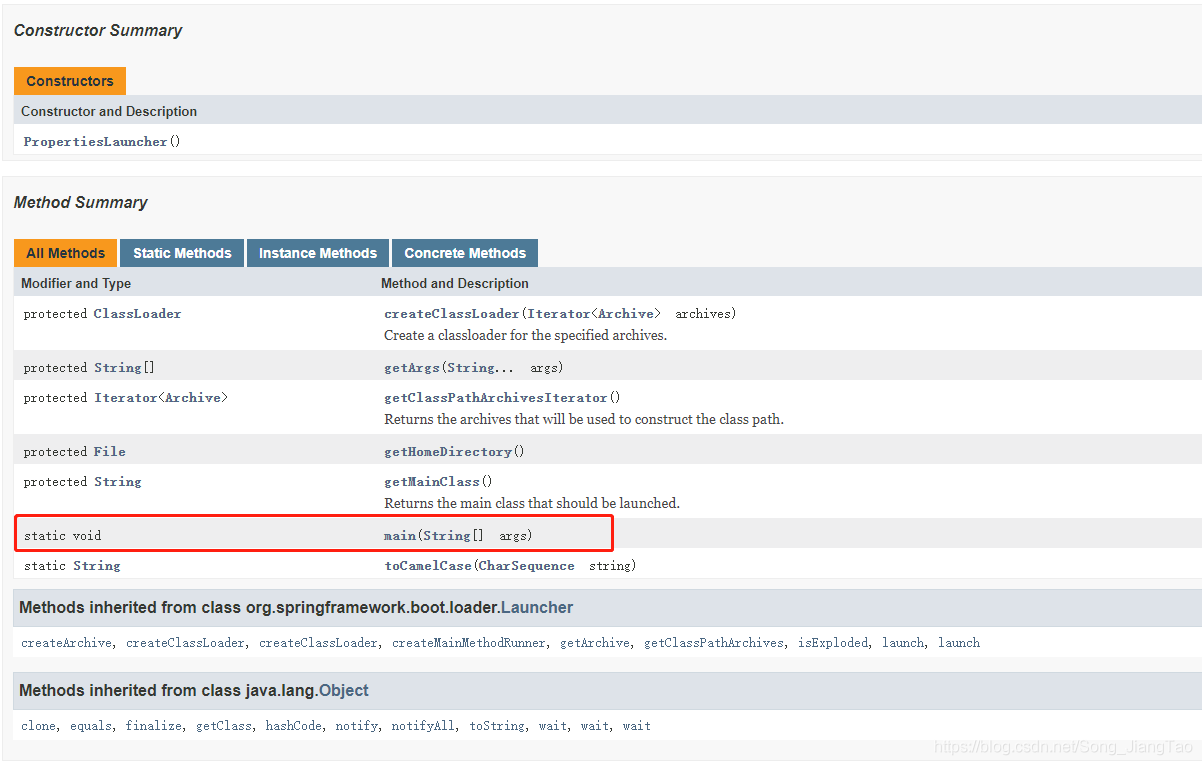Open the inherited toString method

pos(497,726)
